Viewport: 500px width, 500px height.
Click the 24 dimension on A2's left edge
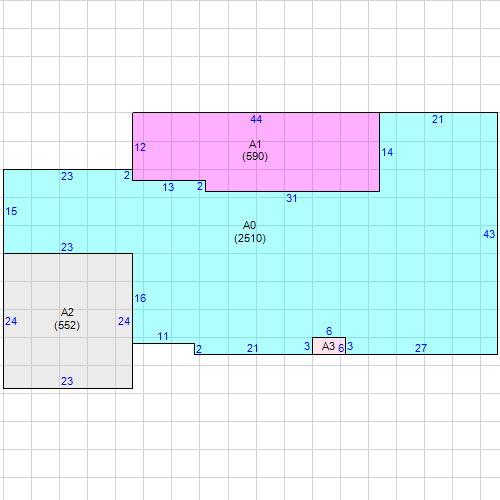point(11,321)
